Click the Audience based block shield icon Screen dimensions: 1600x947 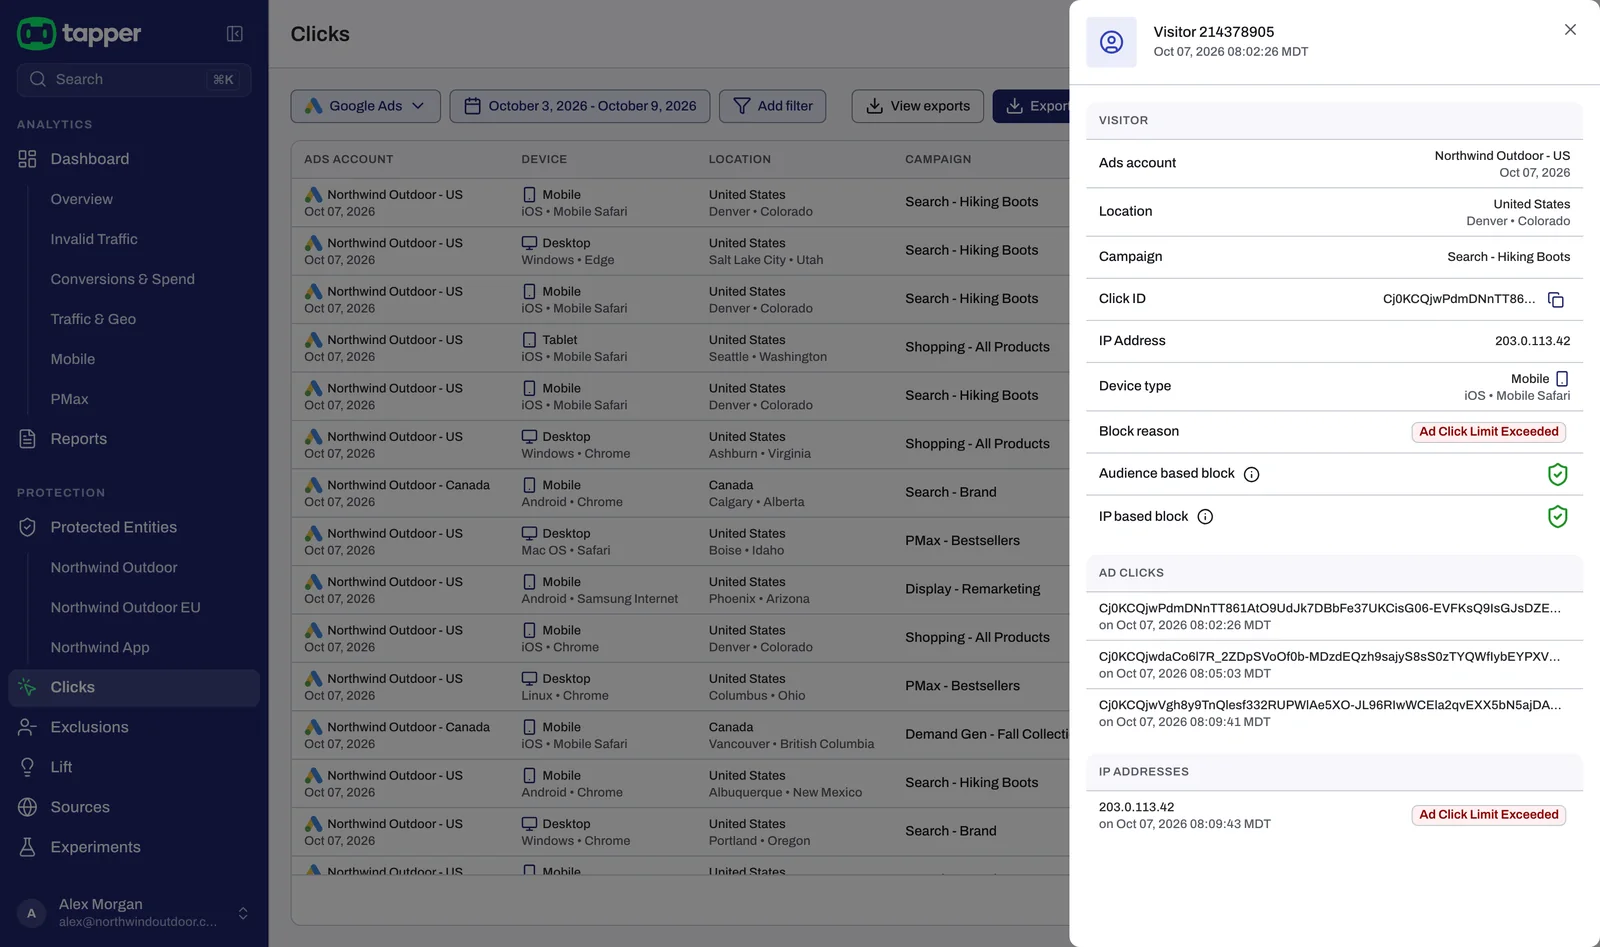click(1557, 474)
